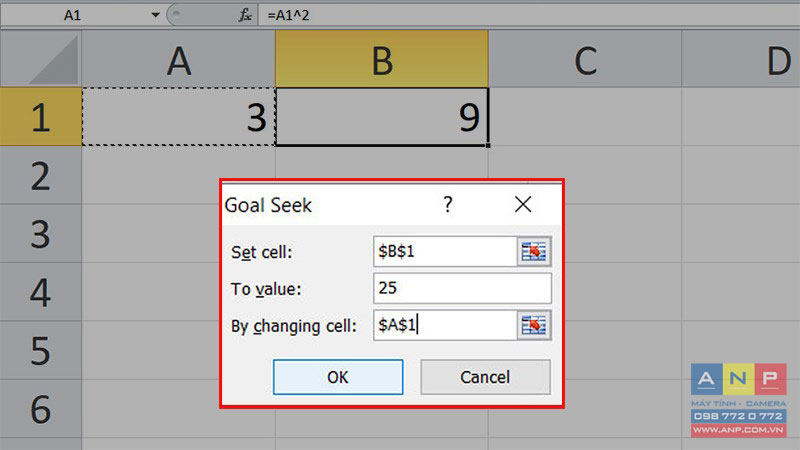Screen dimensions: 800x450
Task: Select row 3 header
Action: pyautogui.click(x=41, y=234)
